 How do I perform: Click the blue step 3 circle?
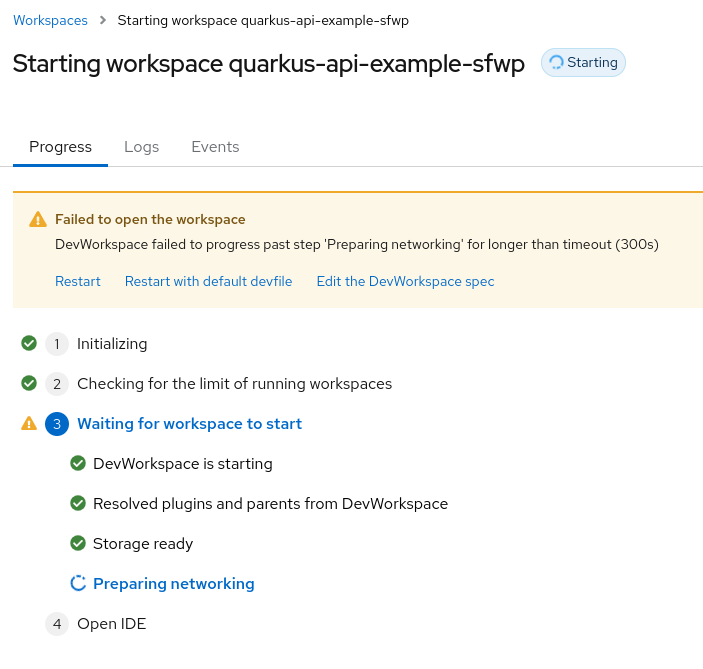click(x=57, y=424)
